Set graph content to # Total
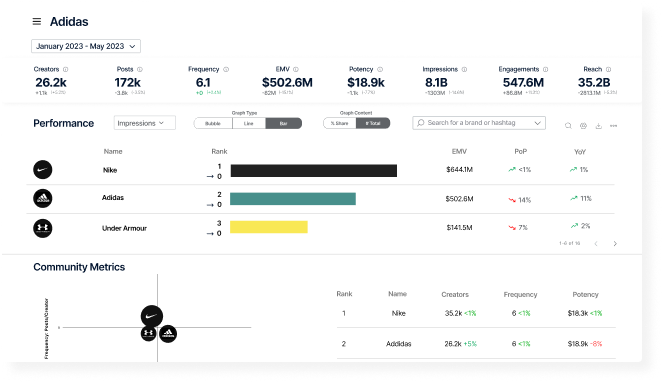Screen dimensions: 663x383 [373, 123]
